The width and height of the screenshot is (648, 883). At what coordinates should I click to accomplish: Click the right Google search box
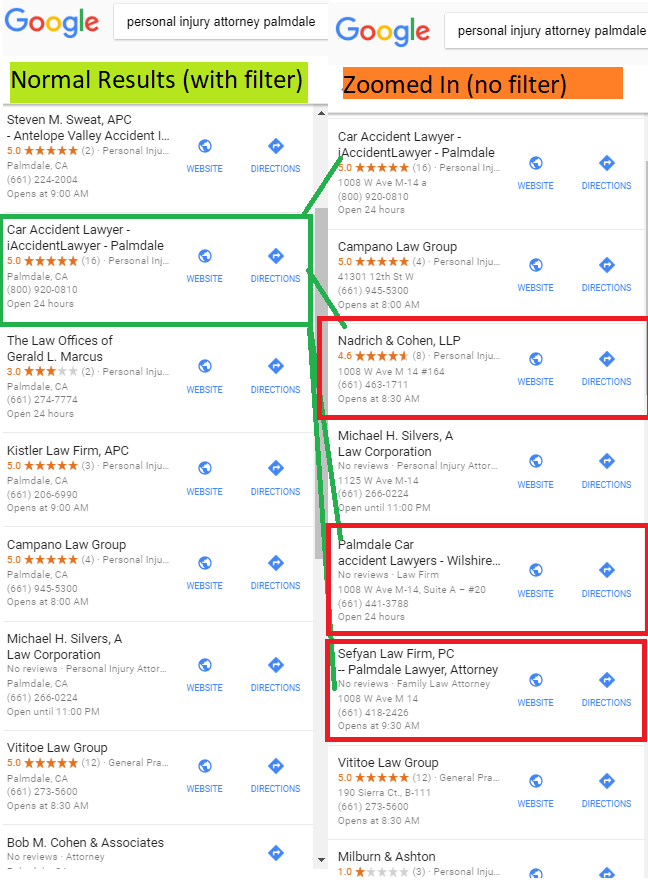[x=546, y=31]
